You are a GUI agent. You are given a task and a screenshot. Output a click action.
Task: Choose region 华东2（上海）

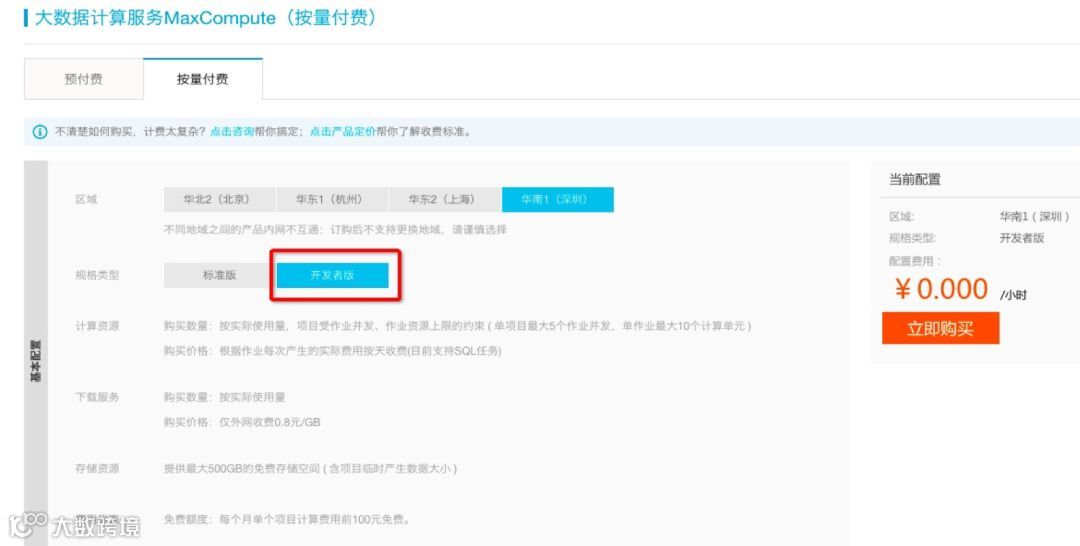coord(445,200)
